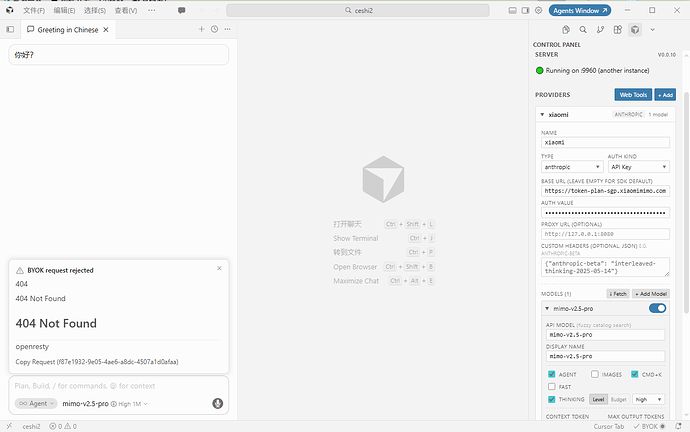Click the custom headers JSON textarea
690x432 pixels.
click(x=605, y=267)
